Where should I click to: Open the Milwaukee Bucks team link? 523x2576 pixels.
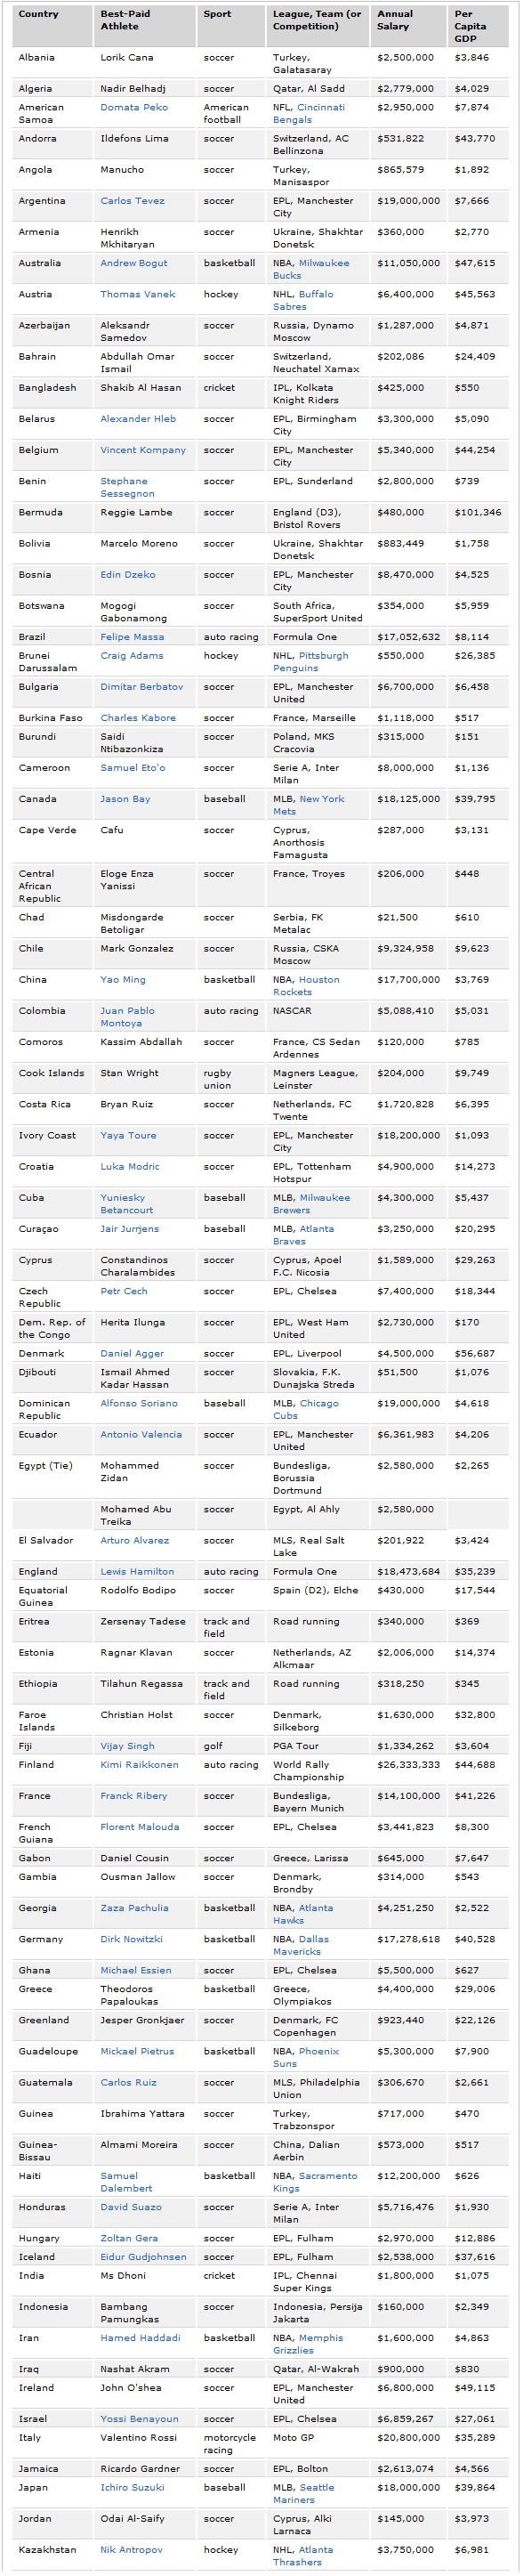point(311,269)
